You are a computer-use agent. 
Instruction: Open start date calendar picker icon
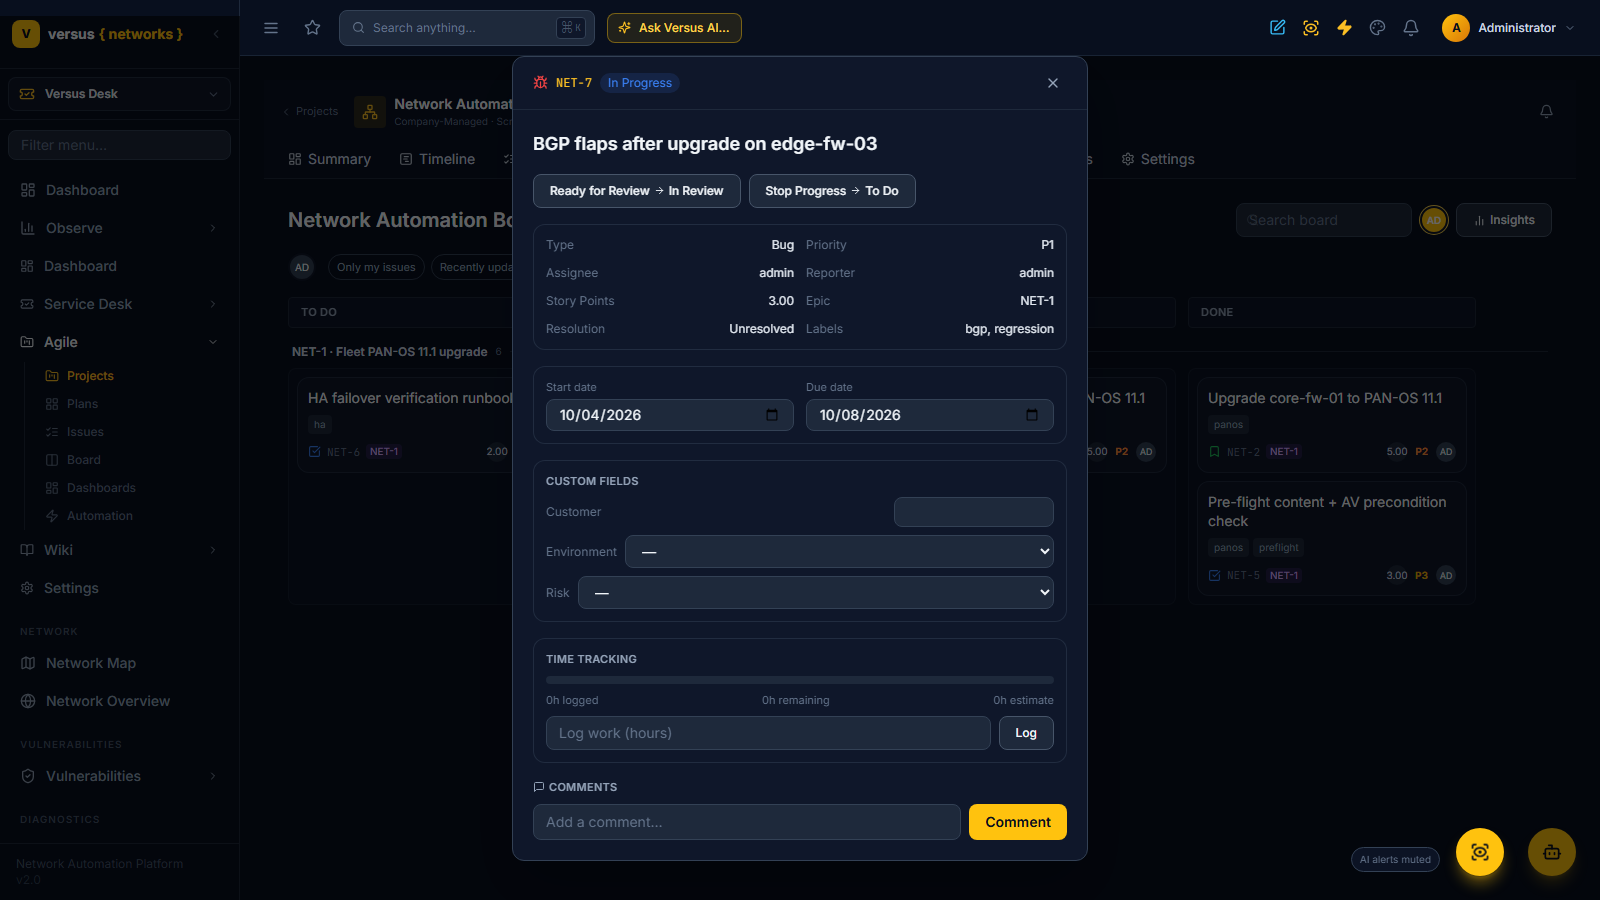tap(772, 415)
